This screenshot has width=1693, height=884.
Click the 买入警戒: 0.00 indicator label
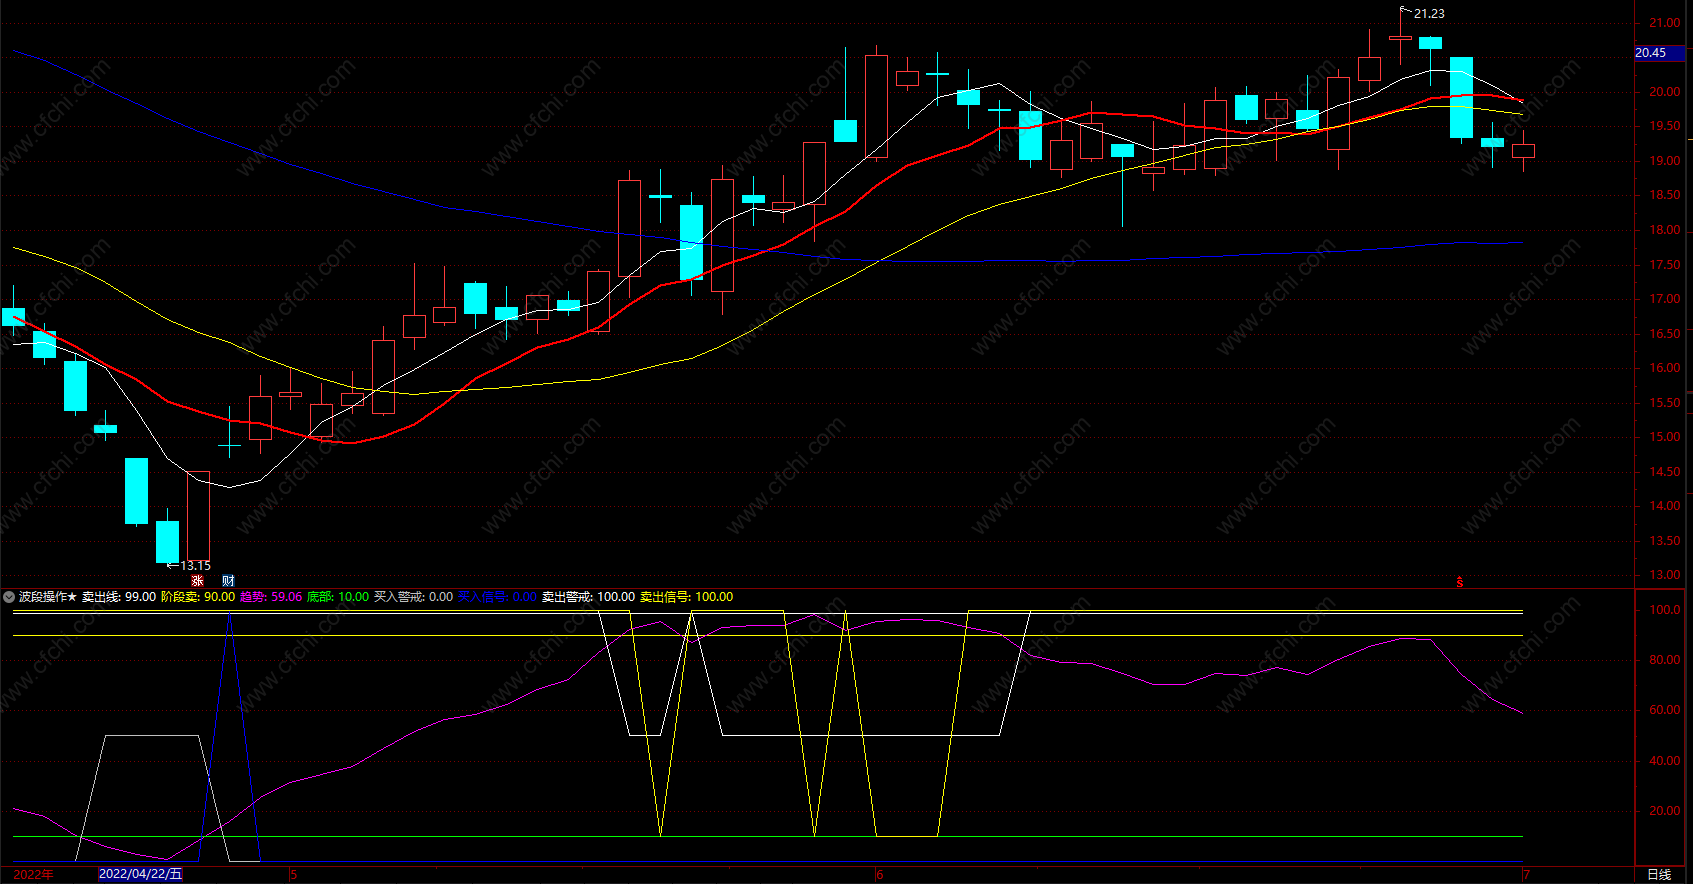[413, 597]
